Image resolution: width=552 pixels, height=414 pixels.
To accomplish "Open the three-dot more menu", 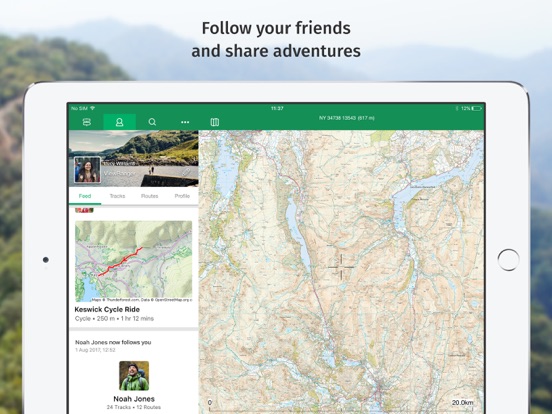I will (185, 122).
